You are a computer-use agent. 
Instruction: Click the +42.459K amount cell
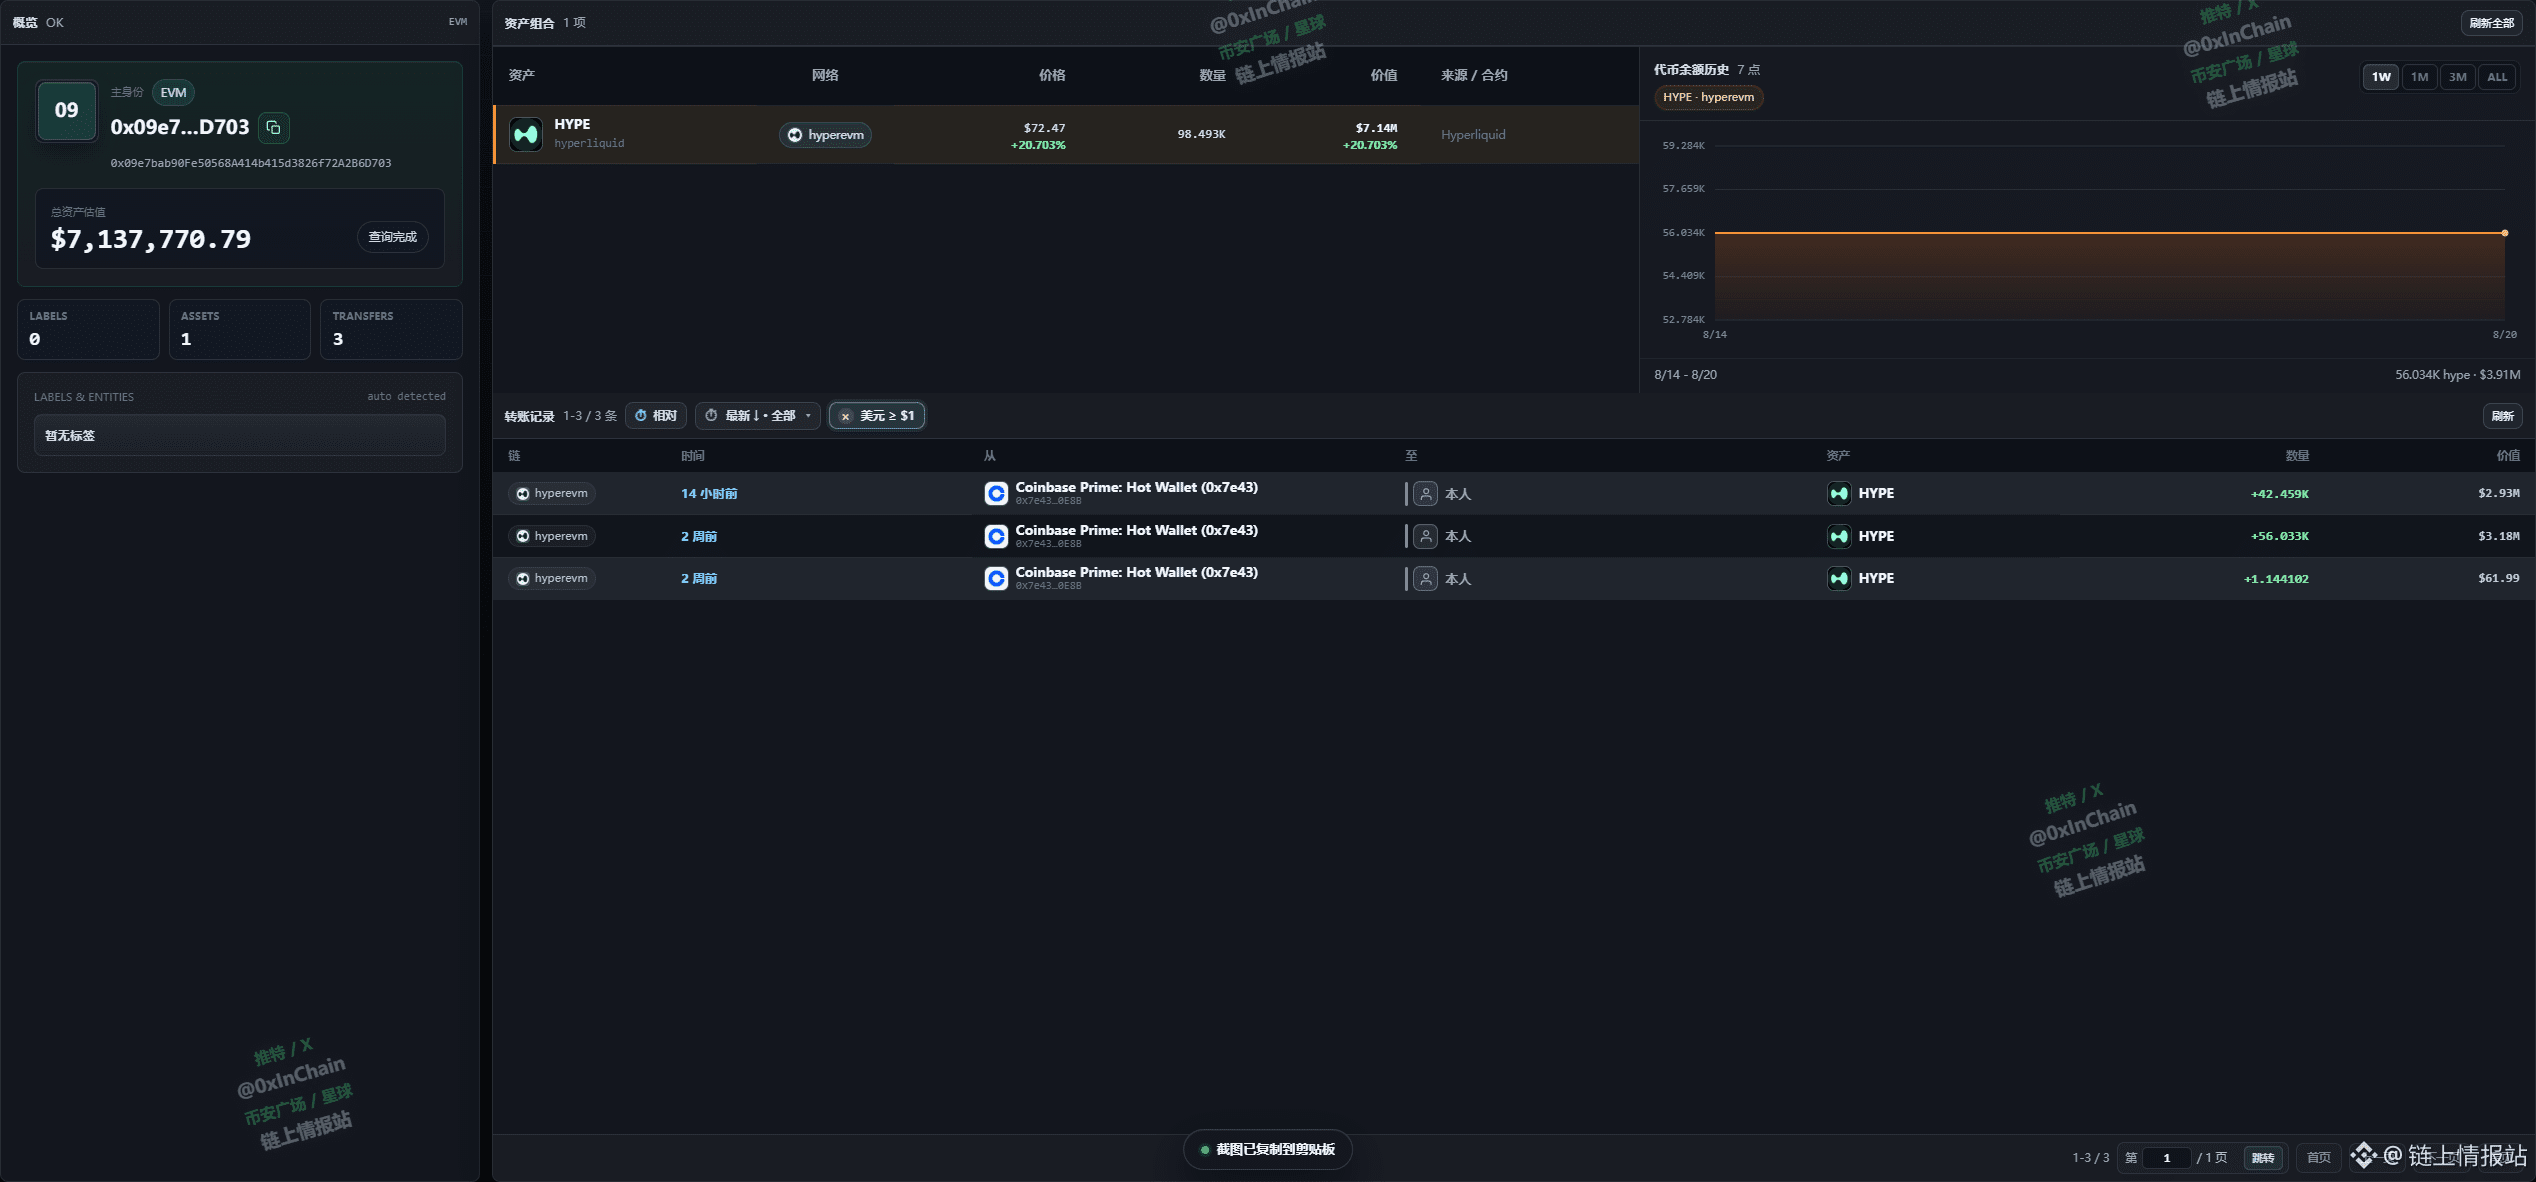click(2279, 494)
